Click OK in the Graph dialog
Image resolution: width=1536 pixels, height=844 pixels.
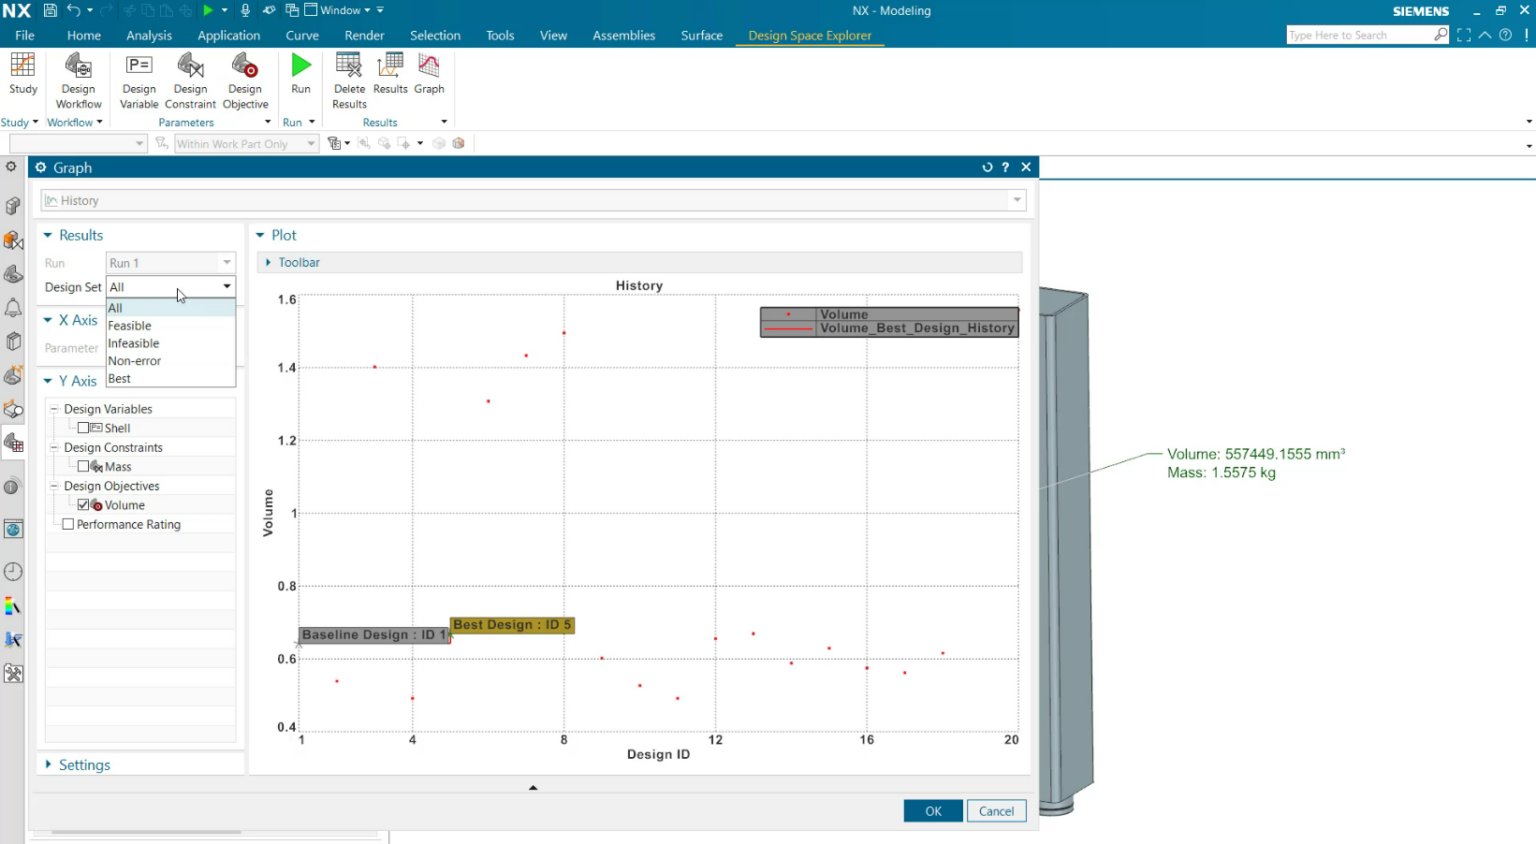click(x=932, y=811)
